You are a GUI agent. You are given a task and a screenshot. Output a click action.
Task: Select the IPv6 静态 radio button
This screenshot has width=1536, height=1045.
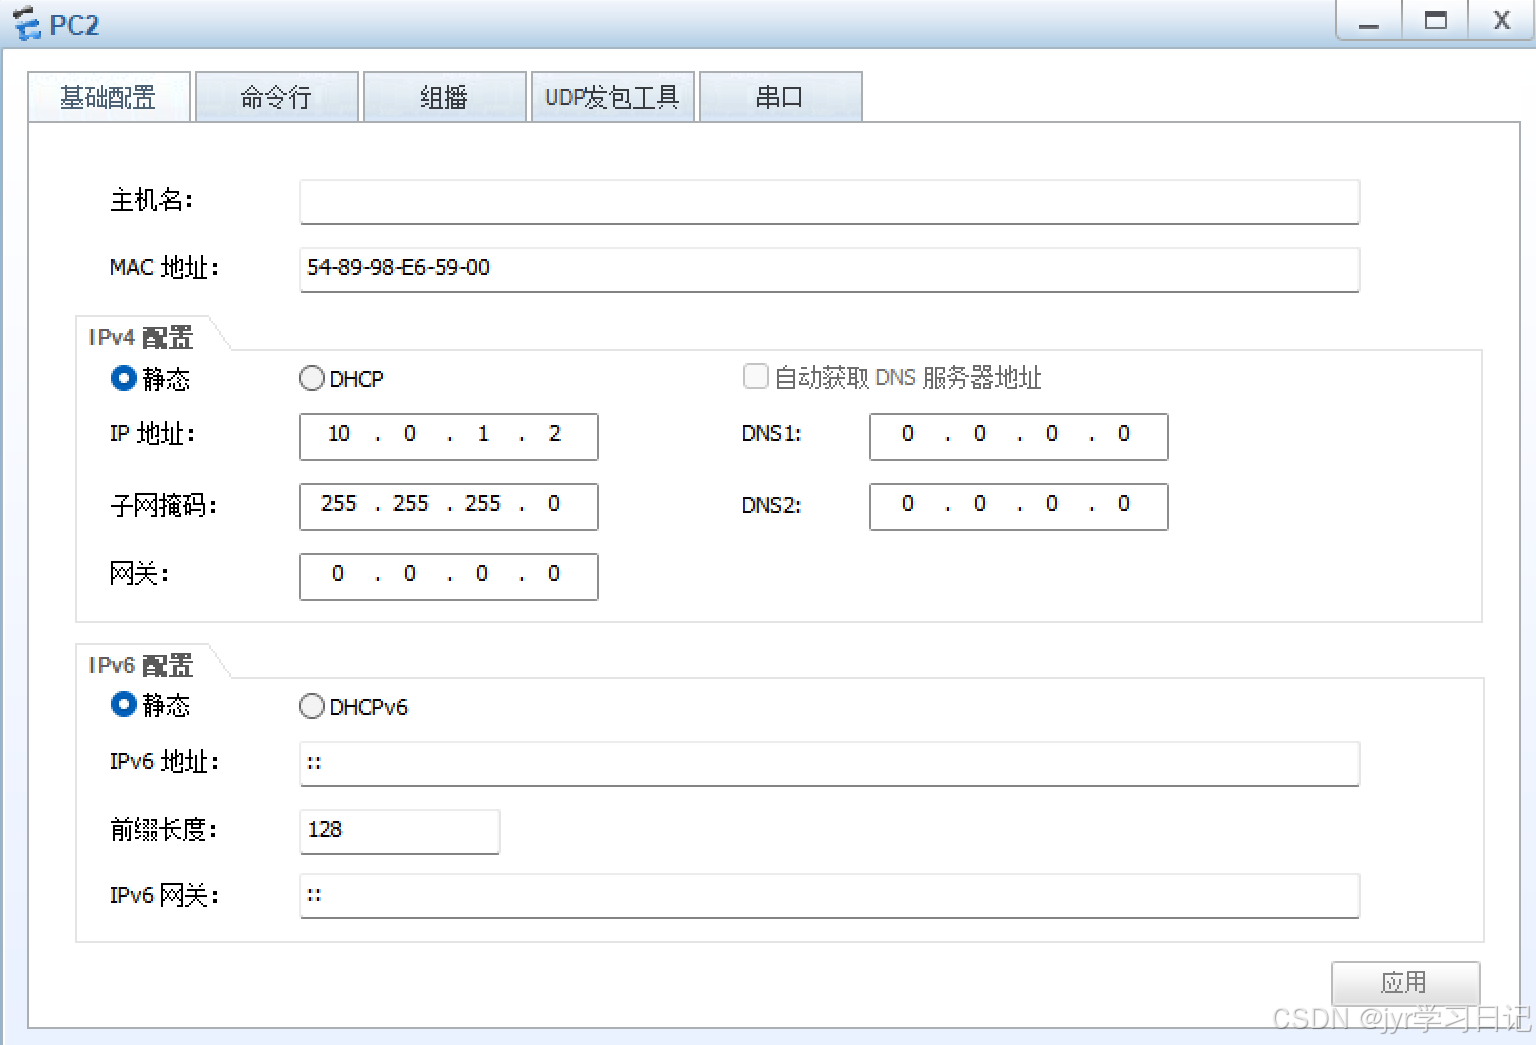point(124,705)
